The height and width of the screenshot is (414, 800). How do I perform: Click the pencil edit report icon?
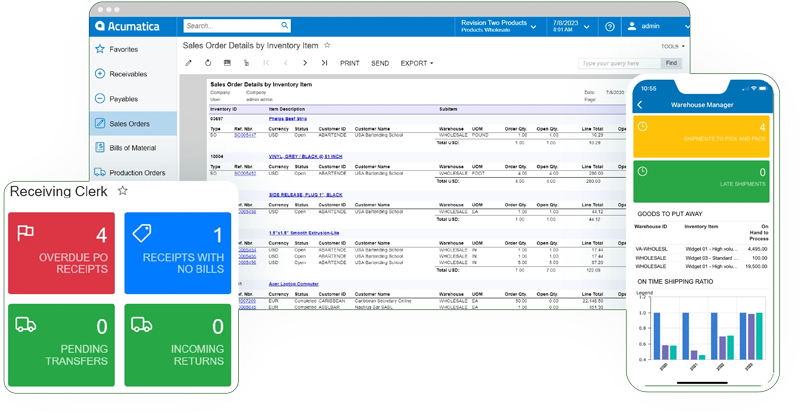pyautogui.click(x=188, y=63)
